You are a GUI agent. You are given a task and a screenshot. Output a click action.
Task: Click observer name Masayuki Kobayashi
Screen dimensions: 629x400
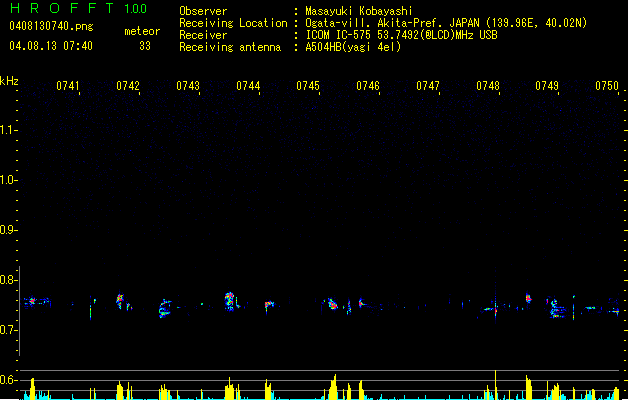tap(359, 11)
